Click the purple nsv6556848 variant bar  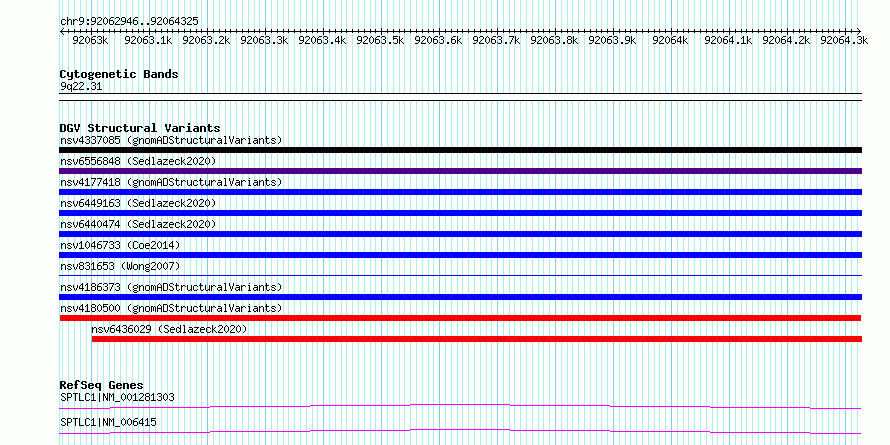click(x=460, y=171)
